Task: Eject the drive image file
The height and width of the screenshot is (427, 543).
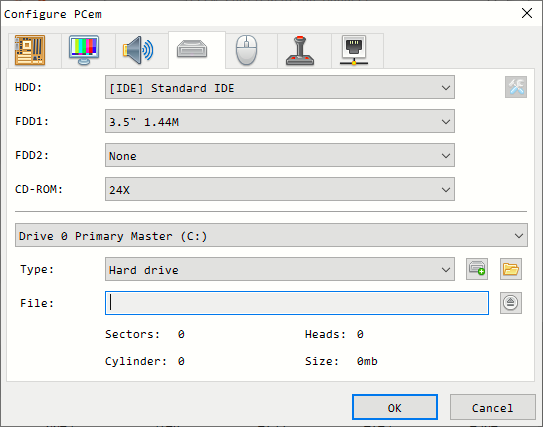Action: click(511, 303)
